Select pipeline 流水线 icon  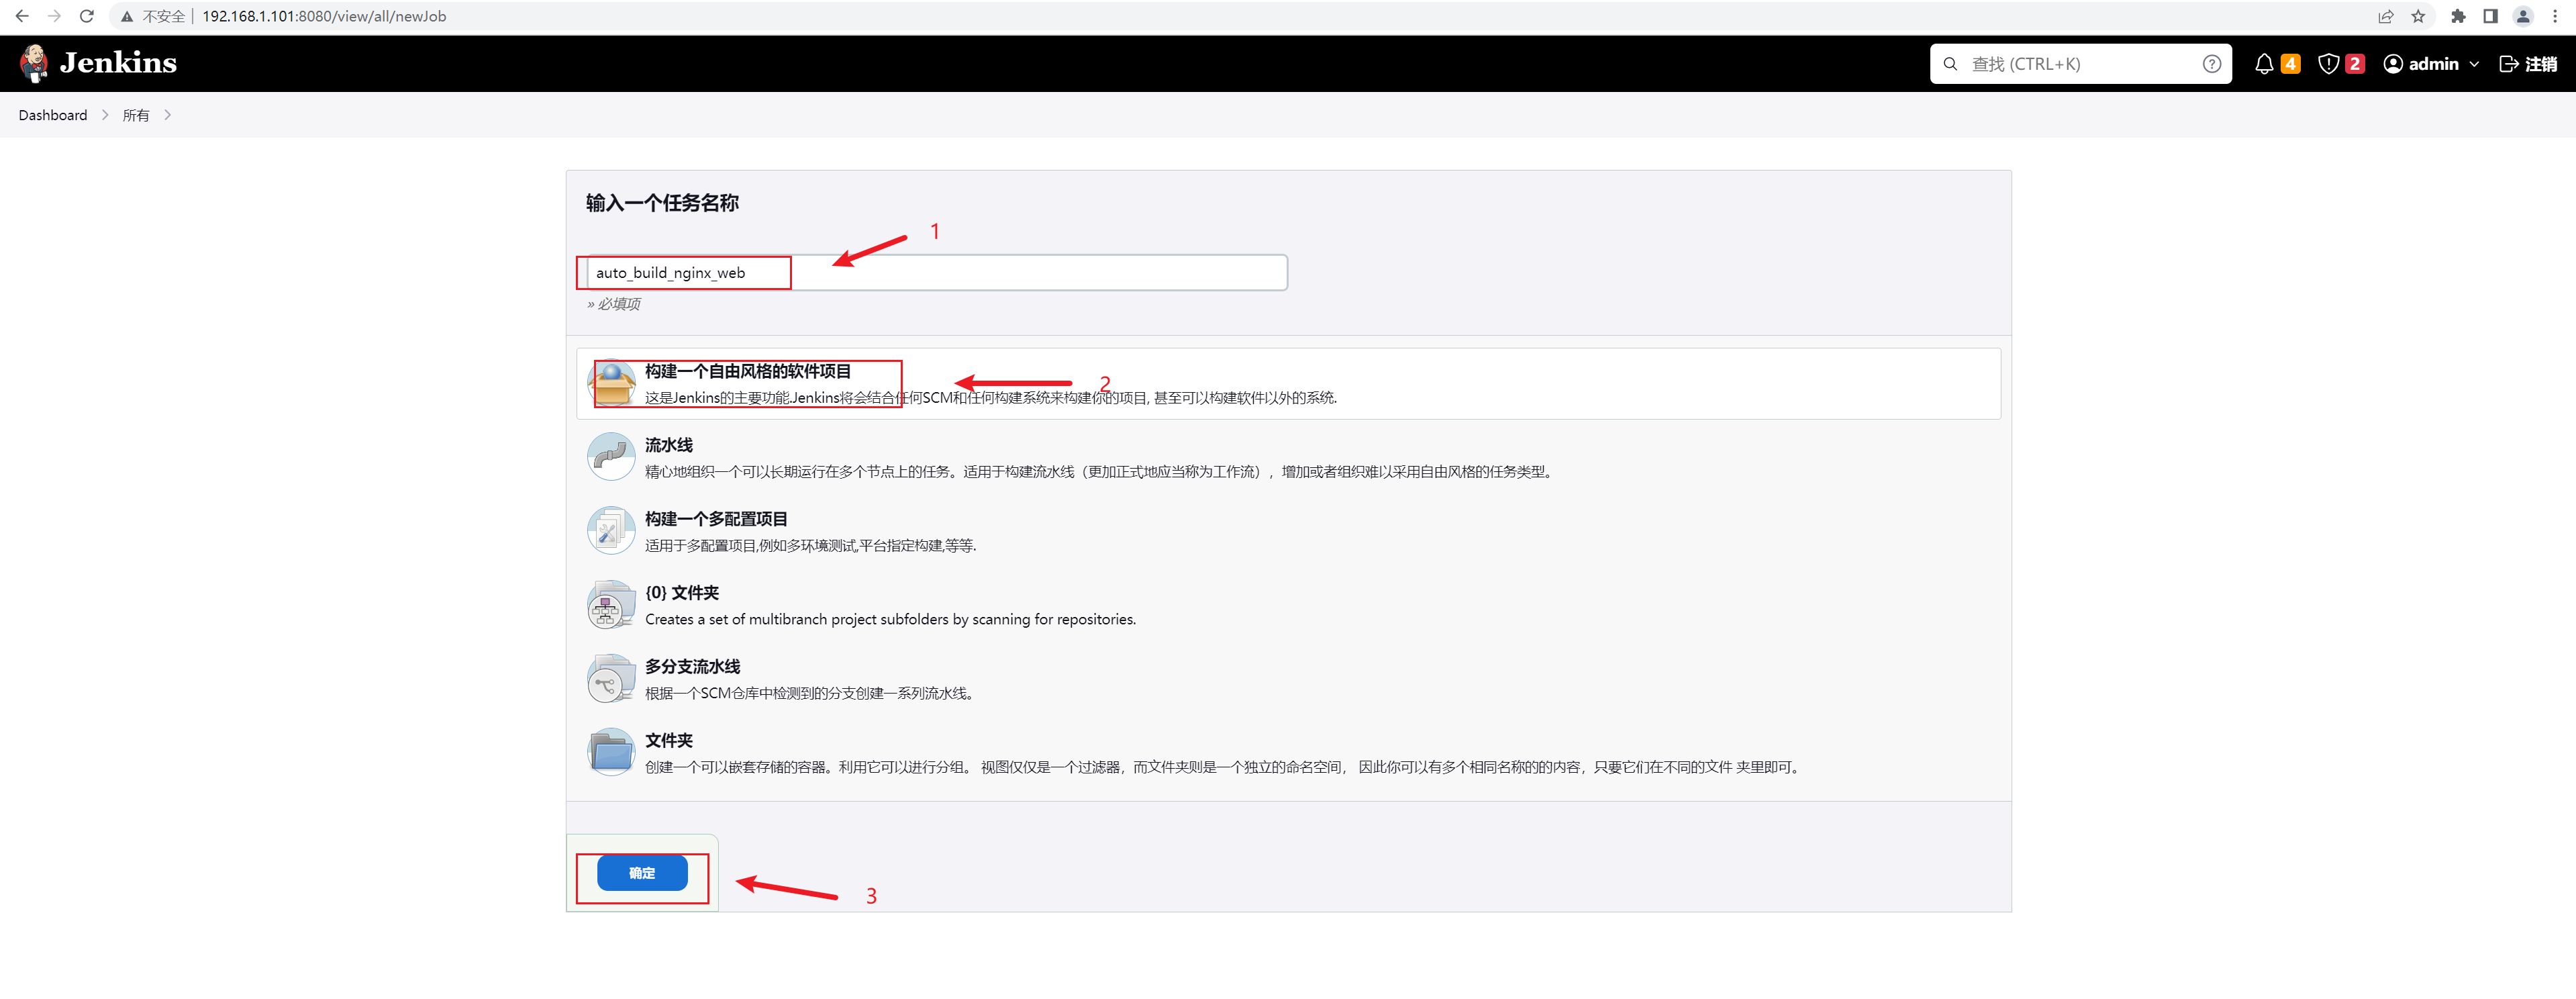(611, 457)
